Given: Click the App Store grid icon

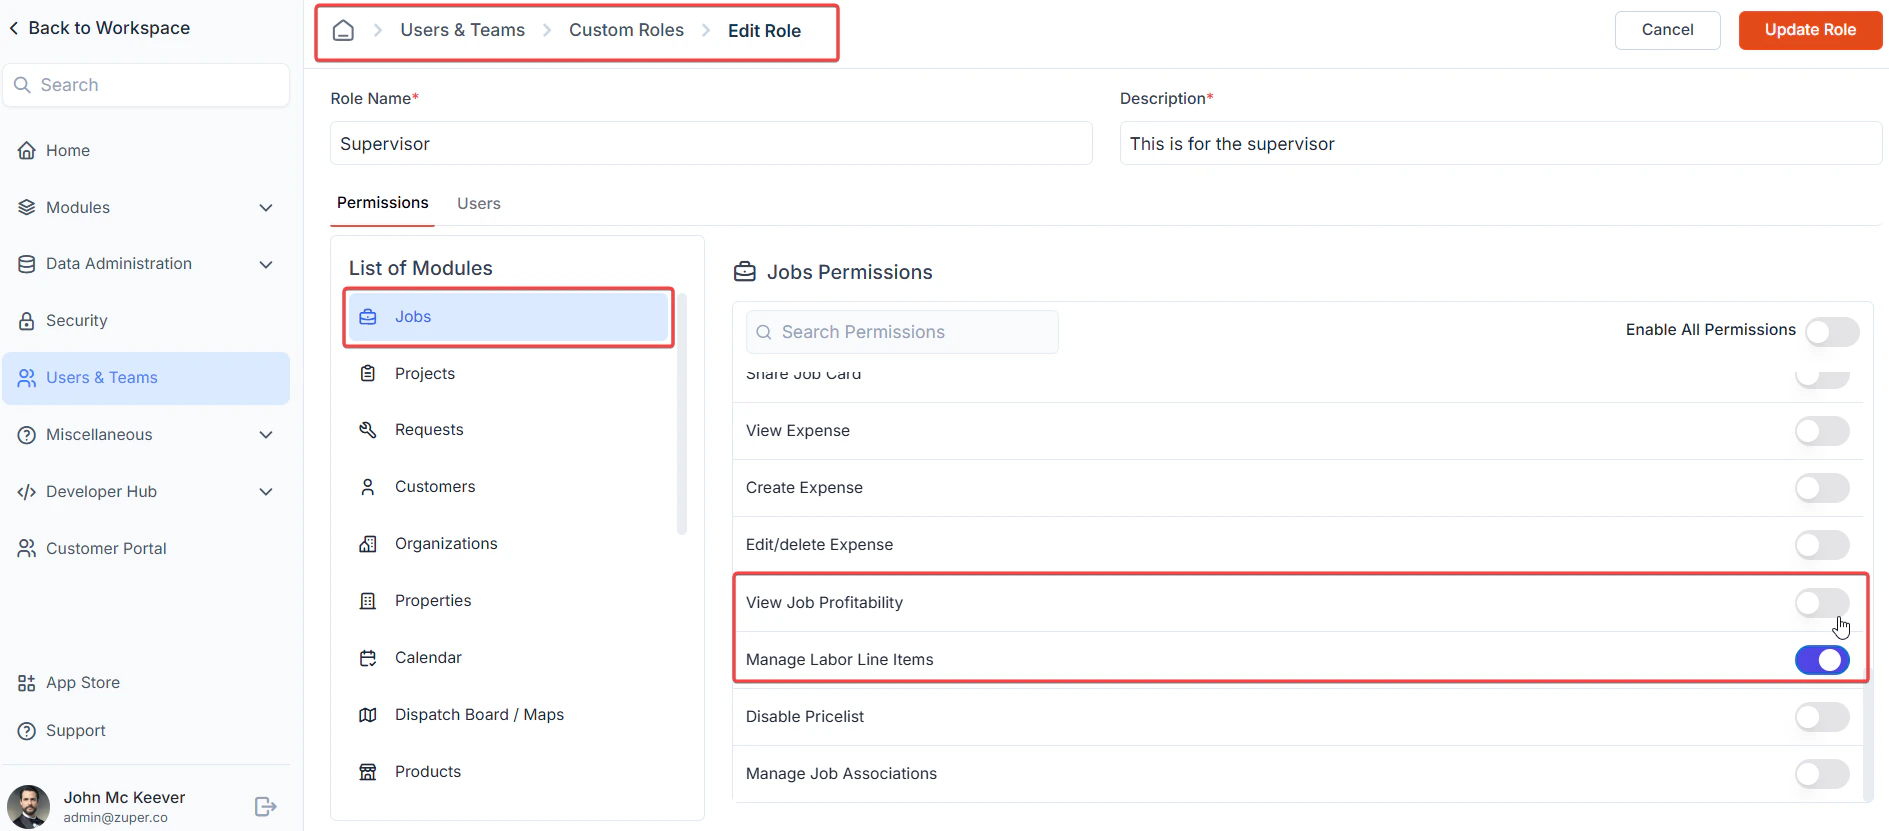Looking at the screenshot, I should coord(27,683).
